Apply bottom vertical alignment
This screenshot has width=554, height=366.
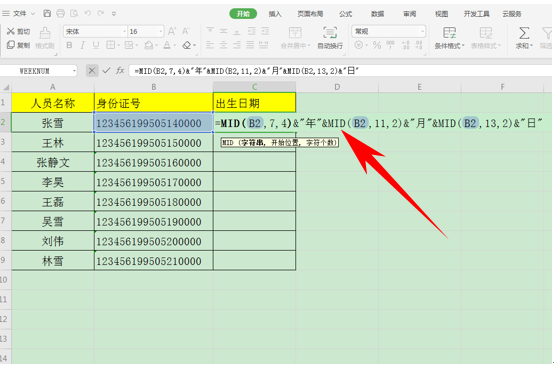click(237, 31)
